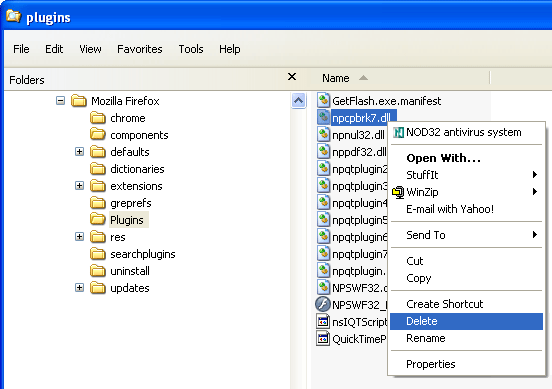Choose Rename from context menu
Viewport: 552px width, 389px height.
pos(466,338)
